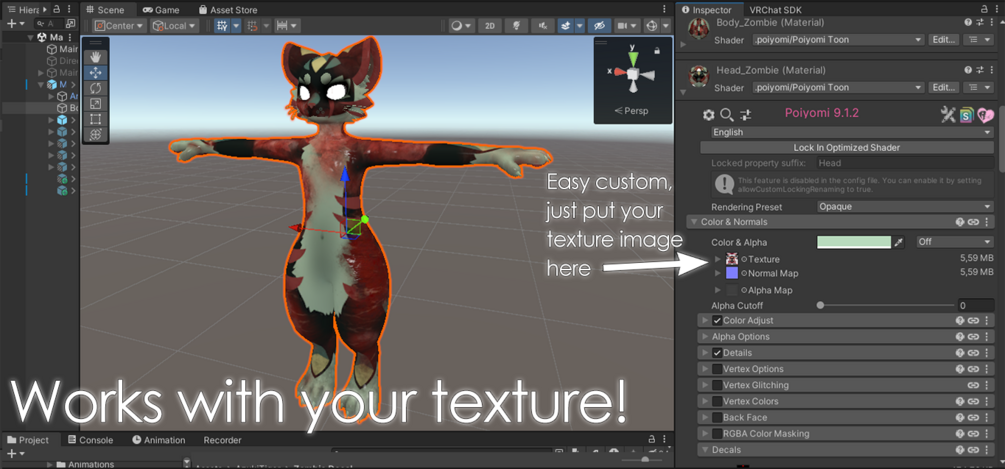The height and width of the screenshot is (469, 1005).
Task: Select the Hand view tool
Action: tap(96, 57)
